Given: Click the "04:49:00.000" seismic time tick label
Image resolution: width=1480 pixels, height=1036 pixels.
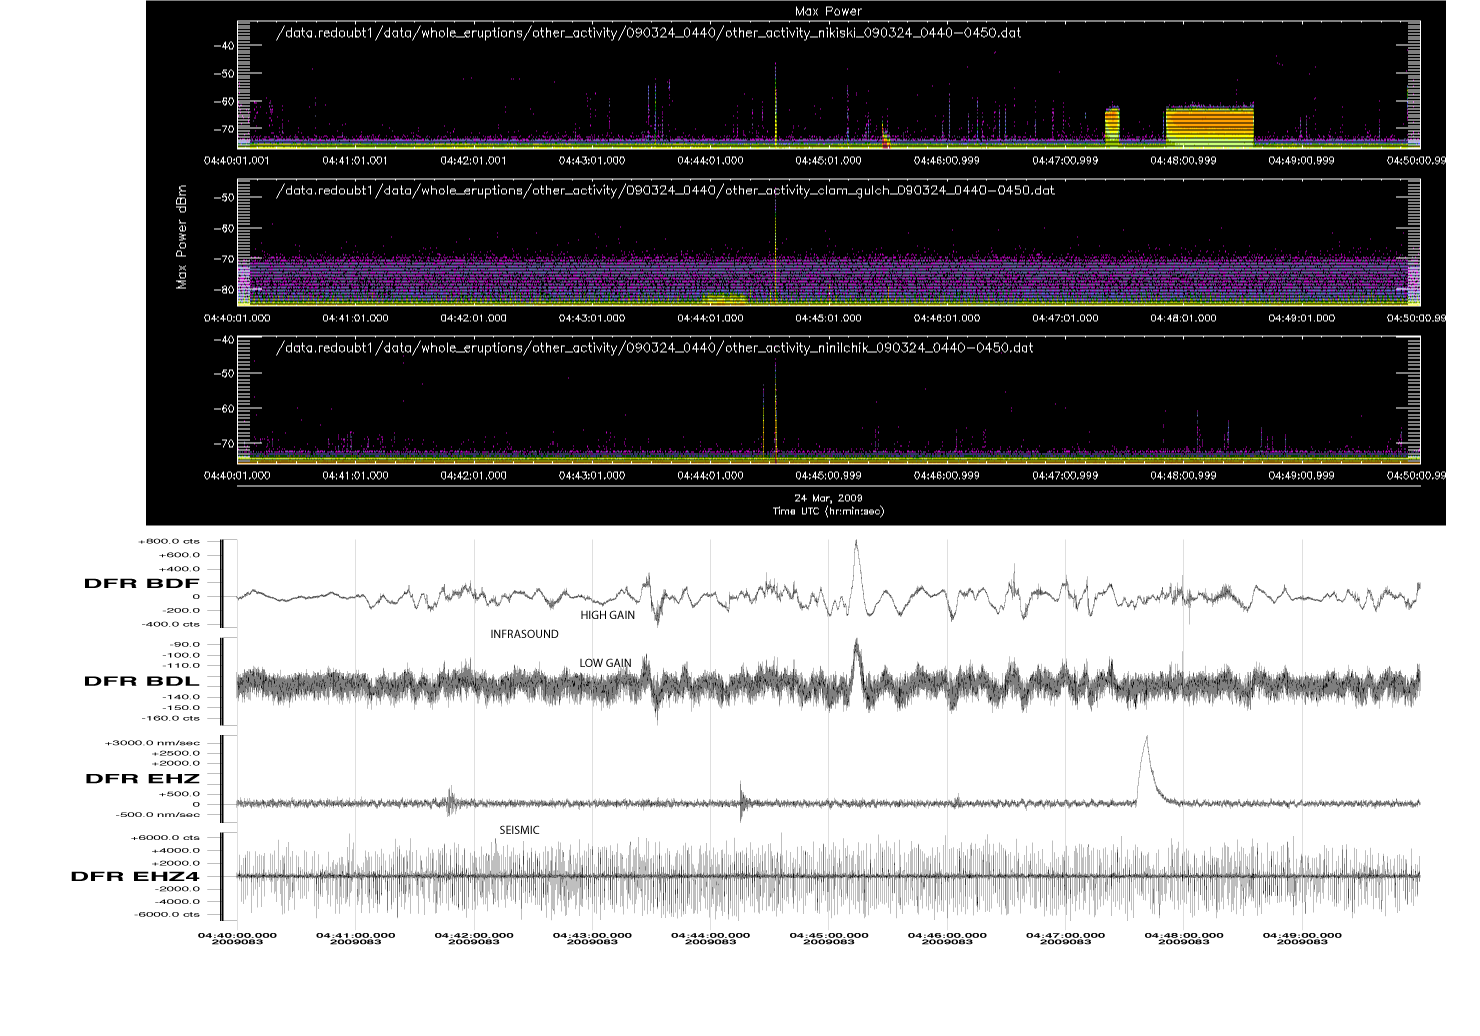Looking at the screenshot, I should pos(1302,935).
